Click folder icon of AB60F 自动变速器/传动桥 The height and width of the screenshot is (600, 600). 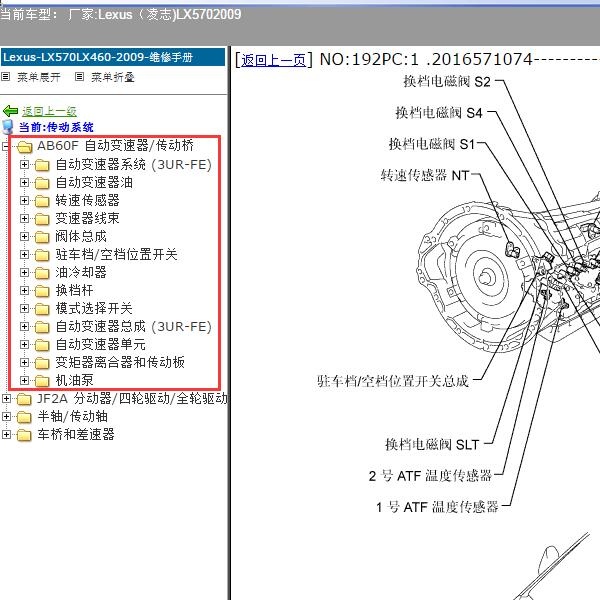24,146
